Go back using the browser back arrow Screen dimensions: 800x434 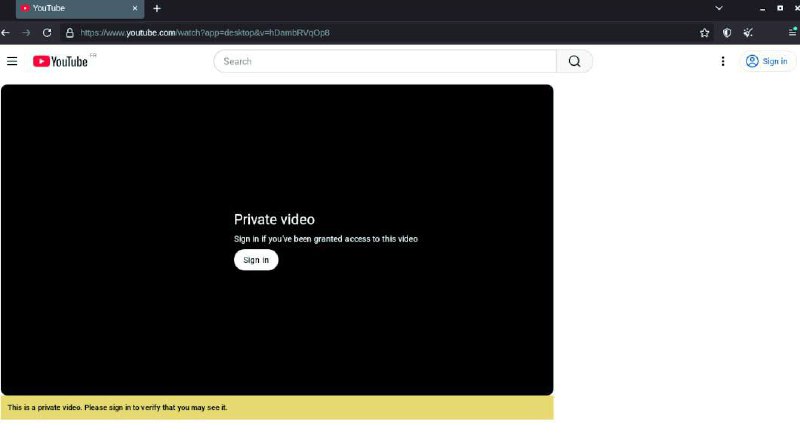(6, 32)
